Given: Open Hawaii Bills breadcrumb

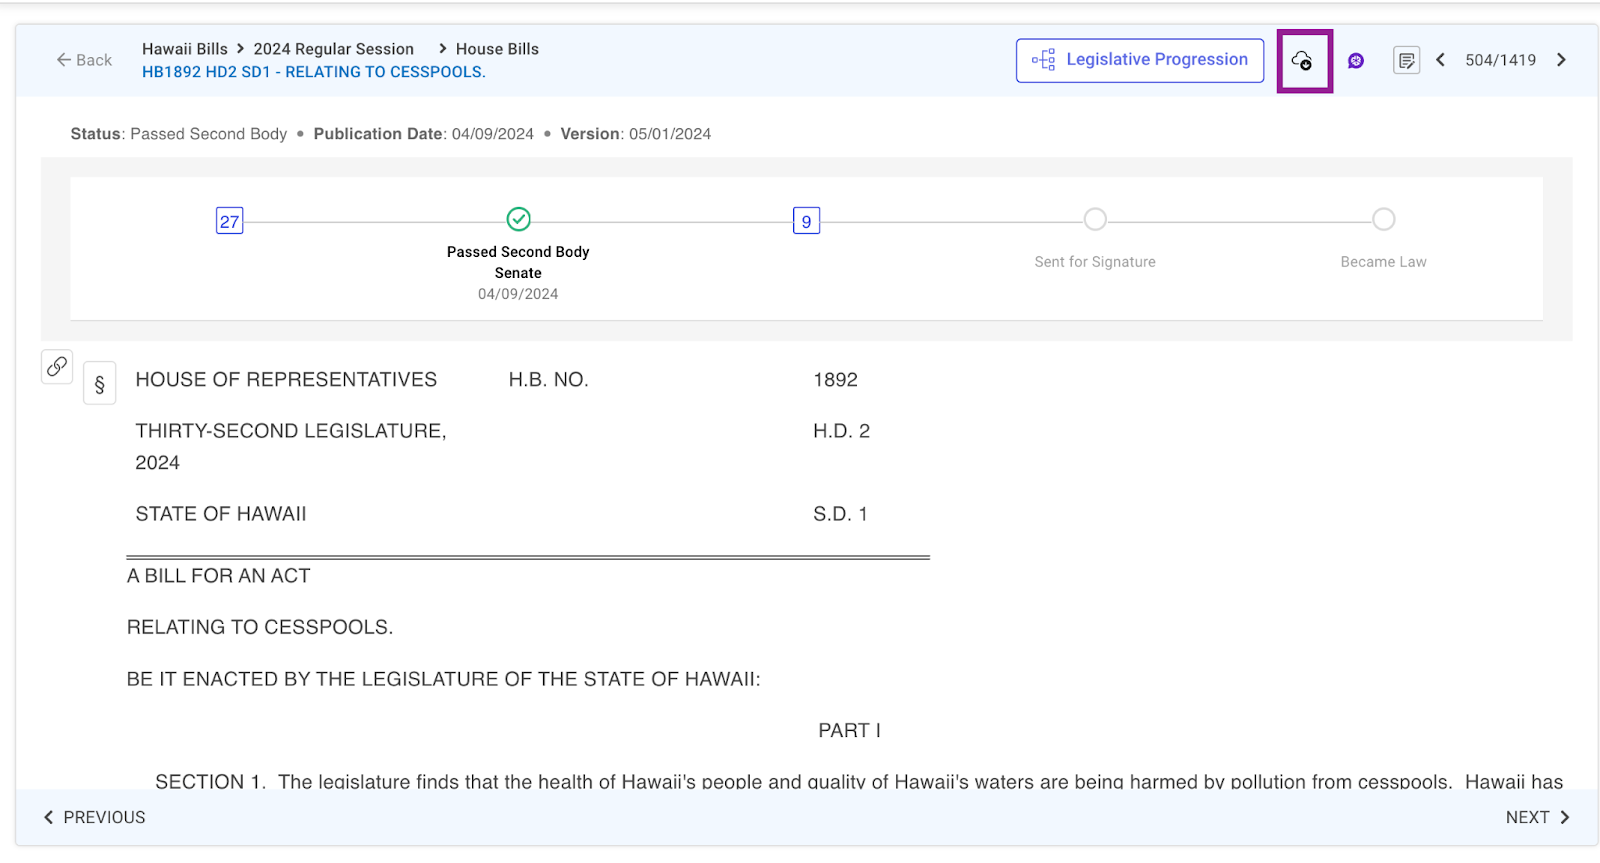Looking at the screenshot, I should point(185,49).
